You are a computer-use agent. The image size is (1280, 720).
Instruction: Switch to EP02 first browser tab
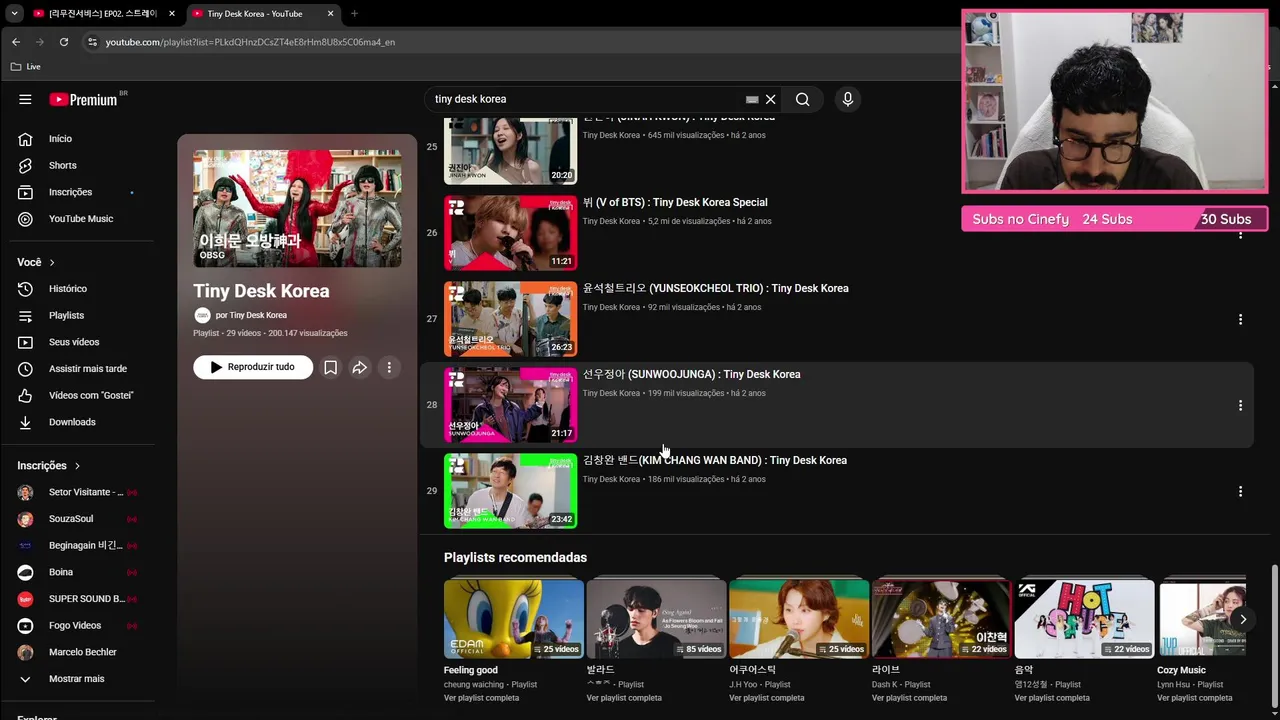[x=103, y=14]
